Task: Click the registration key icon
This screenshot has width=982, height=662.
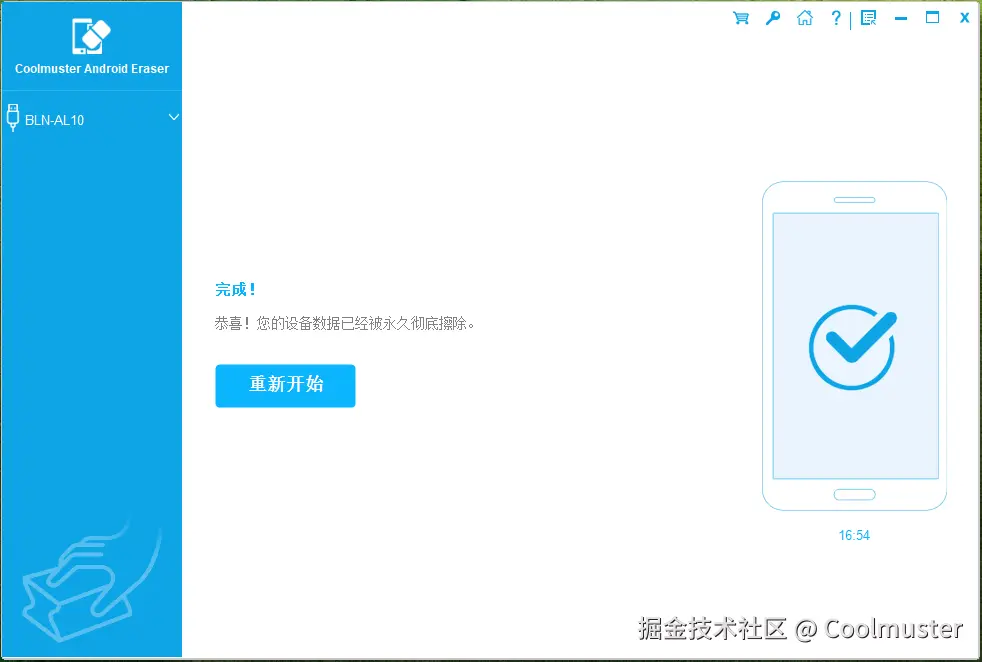Action: 772,17
